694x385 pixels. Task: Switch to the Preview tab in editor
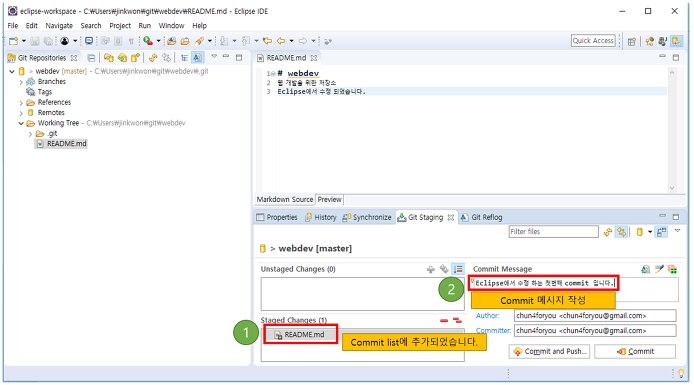329,200
